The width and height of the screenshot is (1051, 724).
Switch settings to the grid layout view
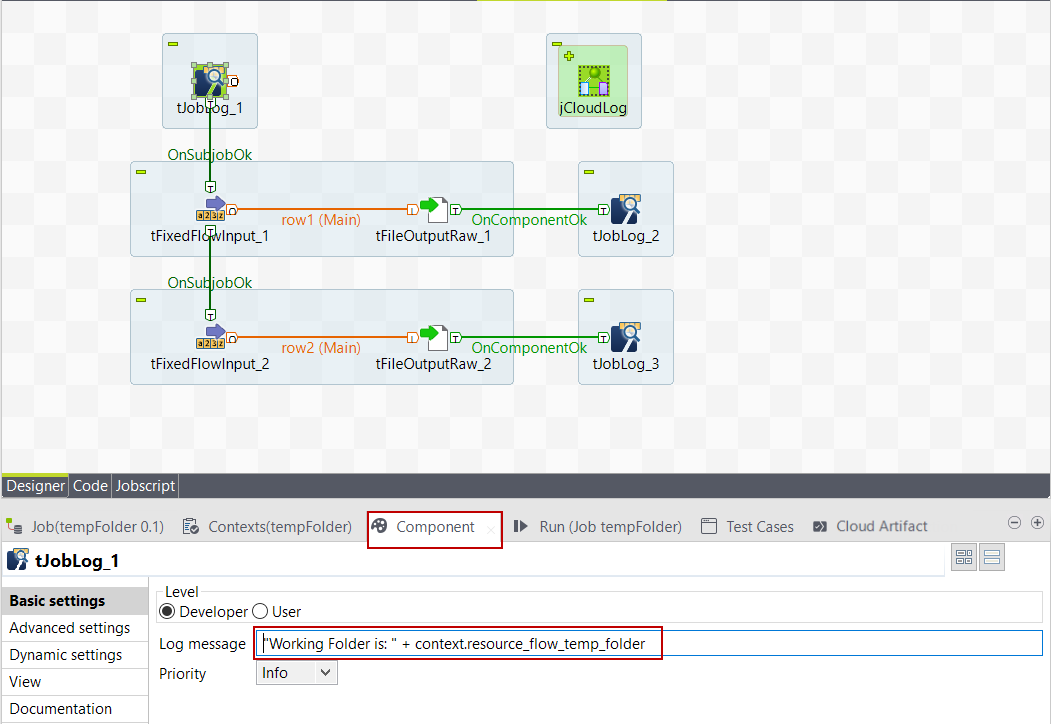pyautogui.click(x=964, y=558)
